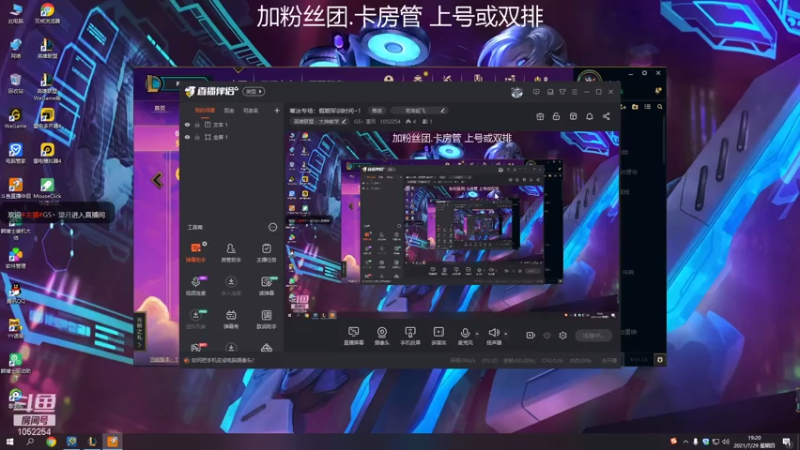Click the record icon beside the speaker control
The width and height of the screenshot is (800, 450).
531,335
